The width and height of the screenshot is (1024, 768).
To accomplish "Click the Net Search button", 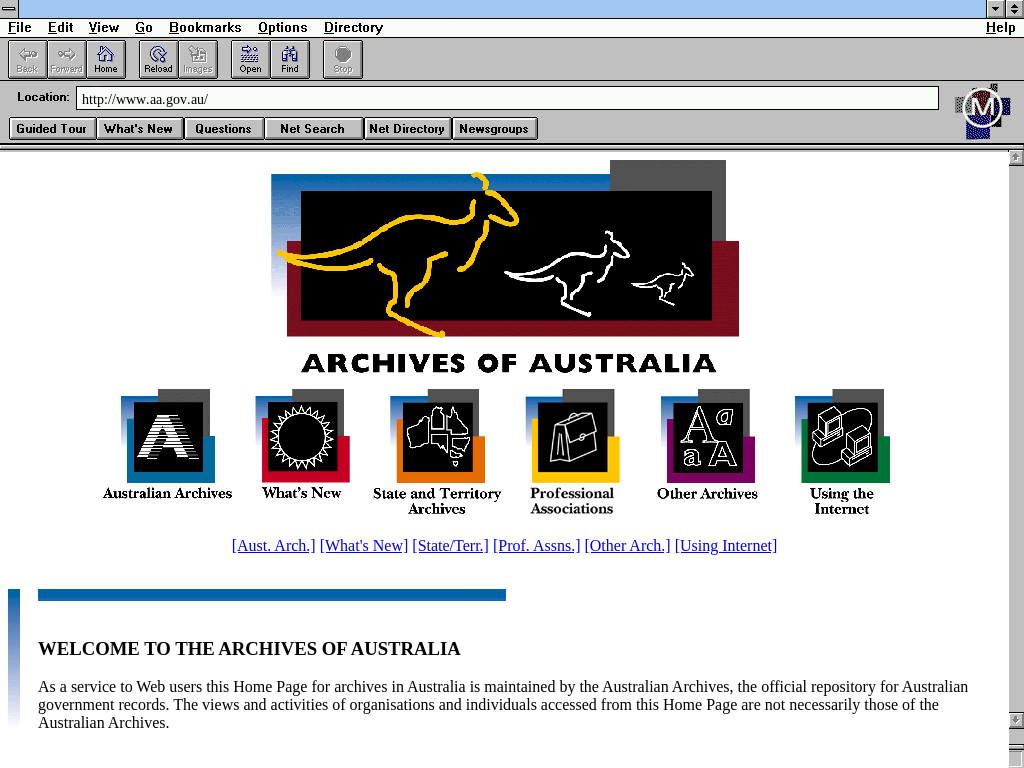I will pyautogui.click(x=312, y=129).
